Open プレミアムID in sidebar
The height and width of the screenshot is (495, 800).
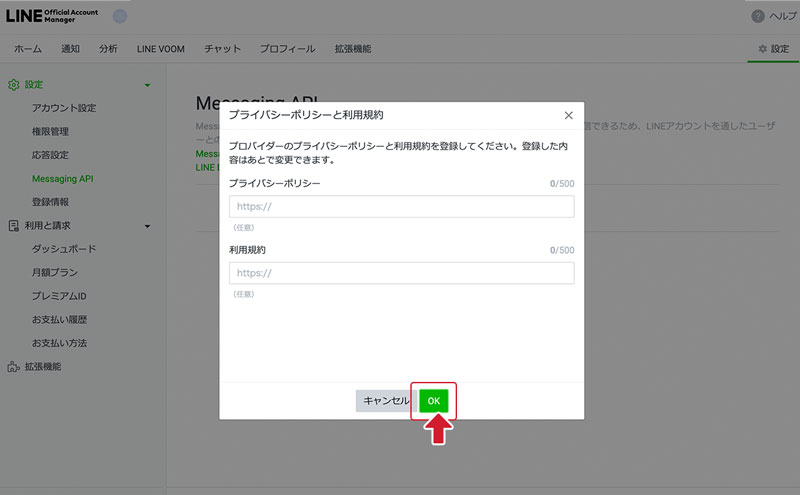click(x=59, y=296)
